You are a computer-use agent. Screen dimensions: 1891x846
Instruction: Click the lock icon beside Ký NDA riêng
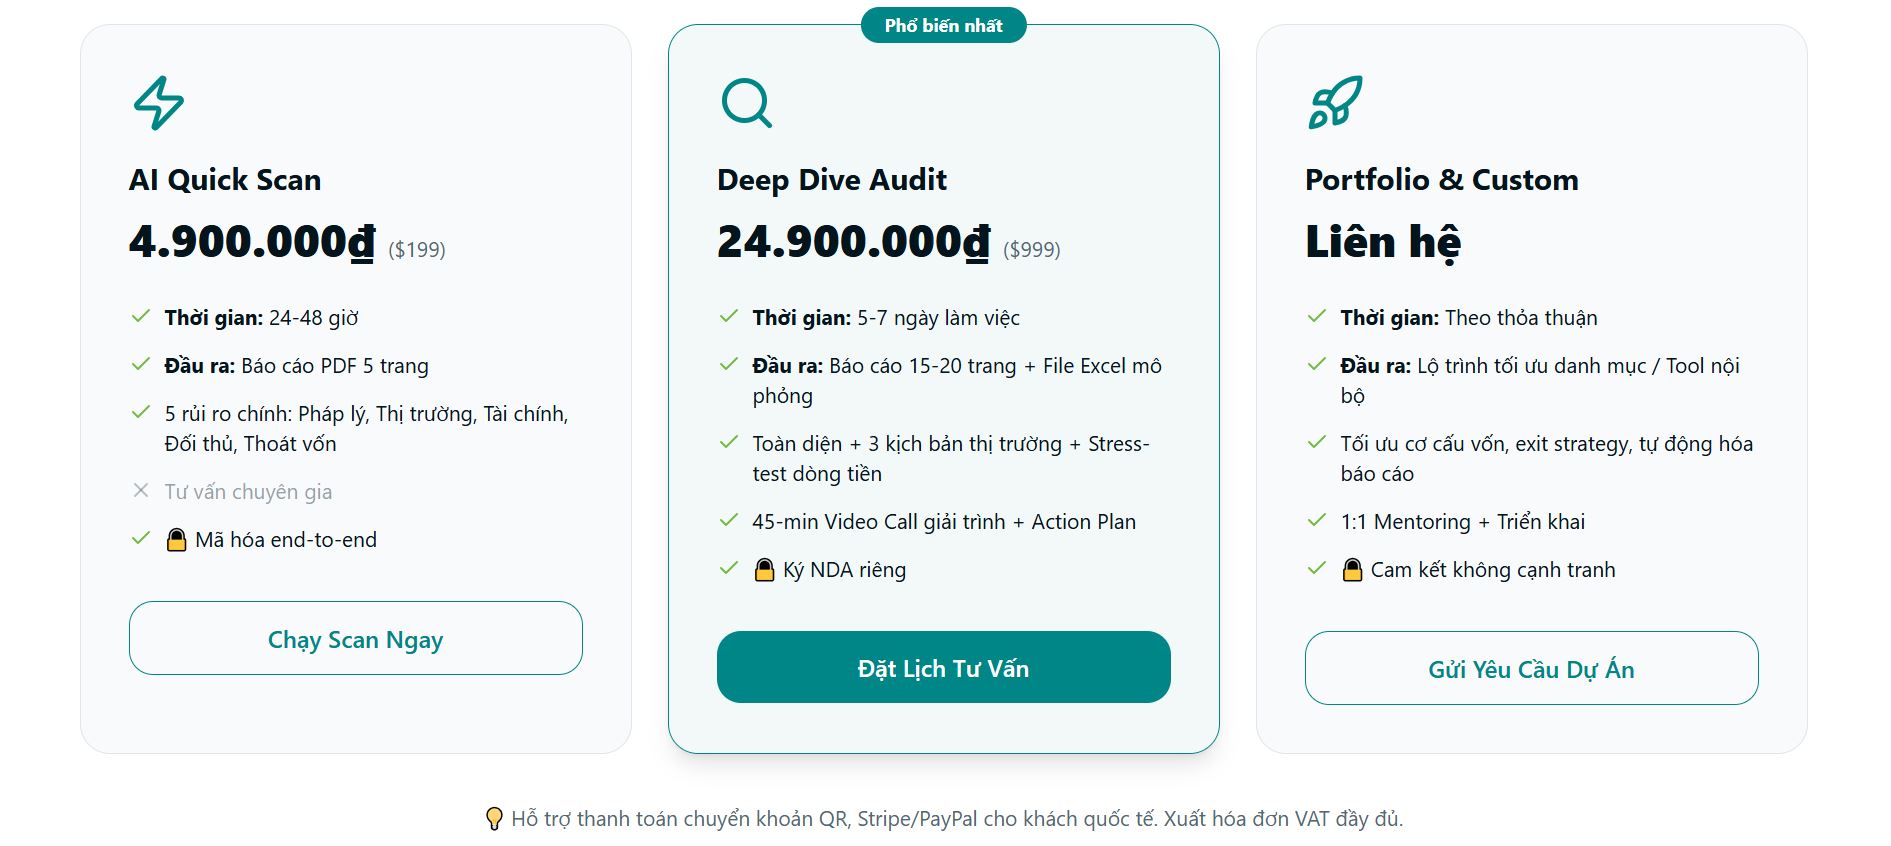pos(764,570)
